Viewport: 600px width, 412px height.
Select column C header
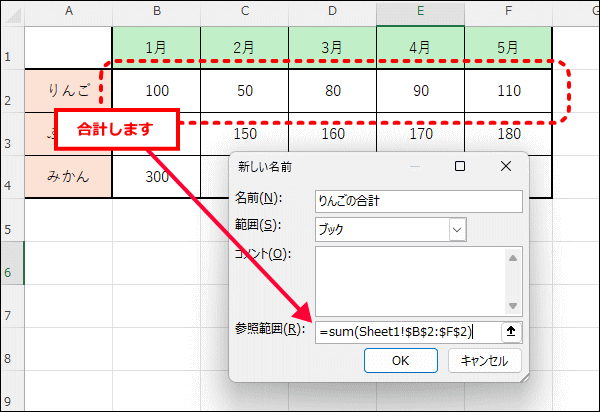tap(245, 11)
